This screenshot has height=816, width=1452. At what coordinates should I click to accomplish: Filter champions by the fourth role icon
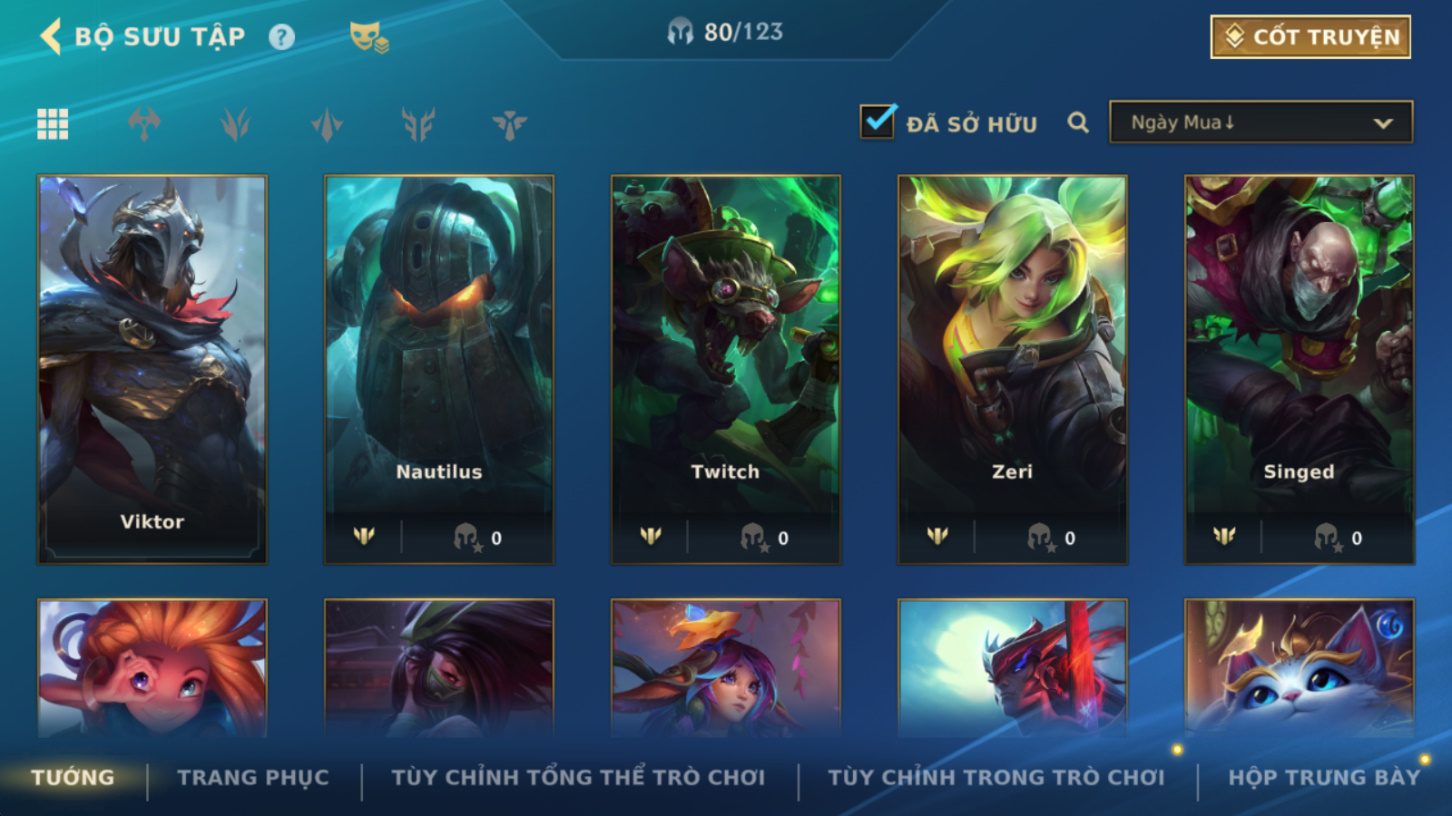coord(327,124)
